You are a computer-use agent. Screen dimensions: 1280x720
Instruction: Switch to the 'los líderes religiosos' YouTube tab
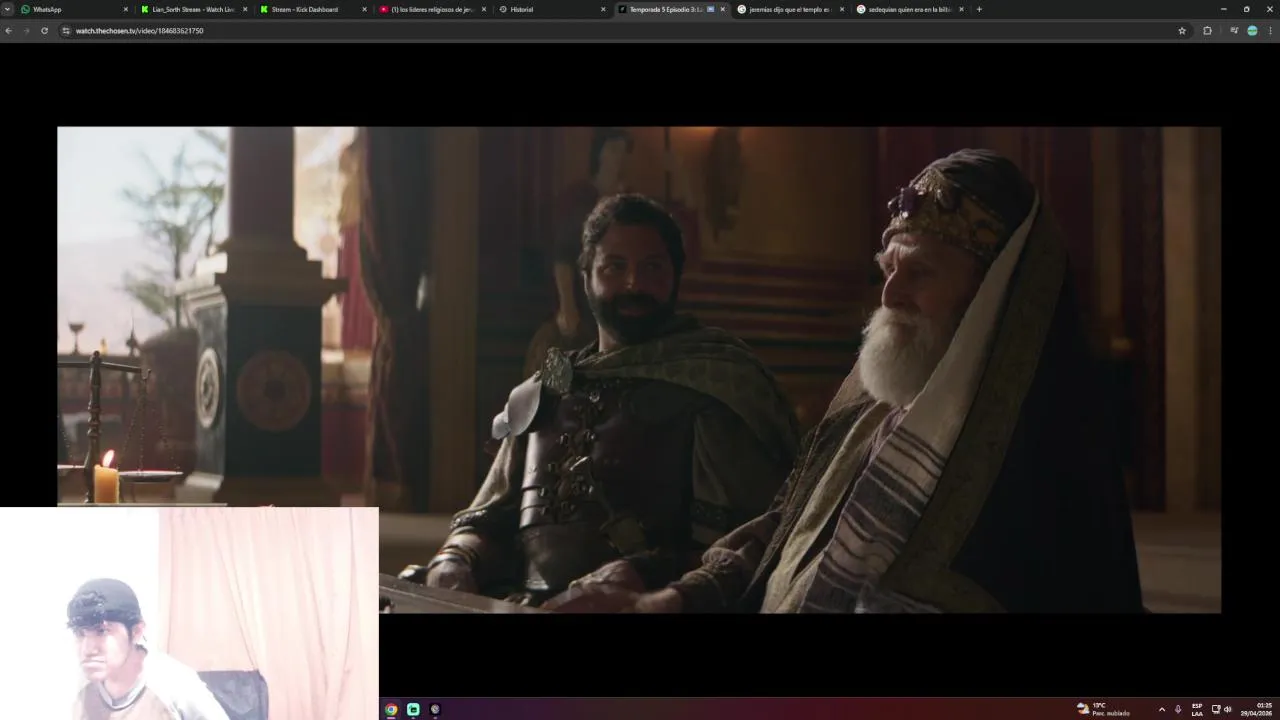coord(431,9)
